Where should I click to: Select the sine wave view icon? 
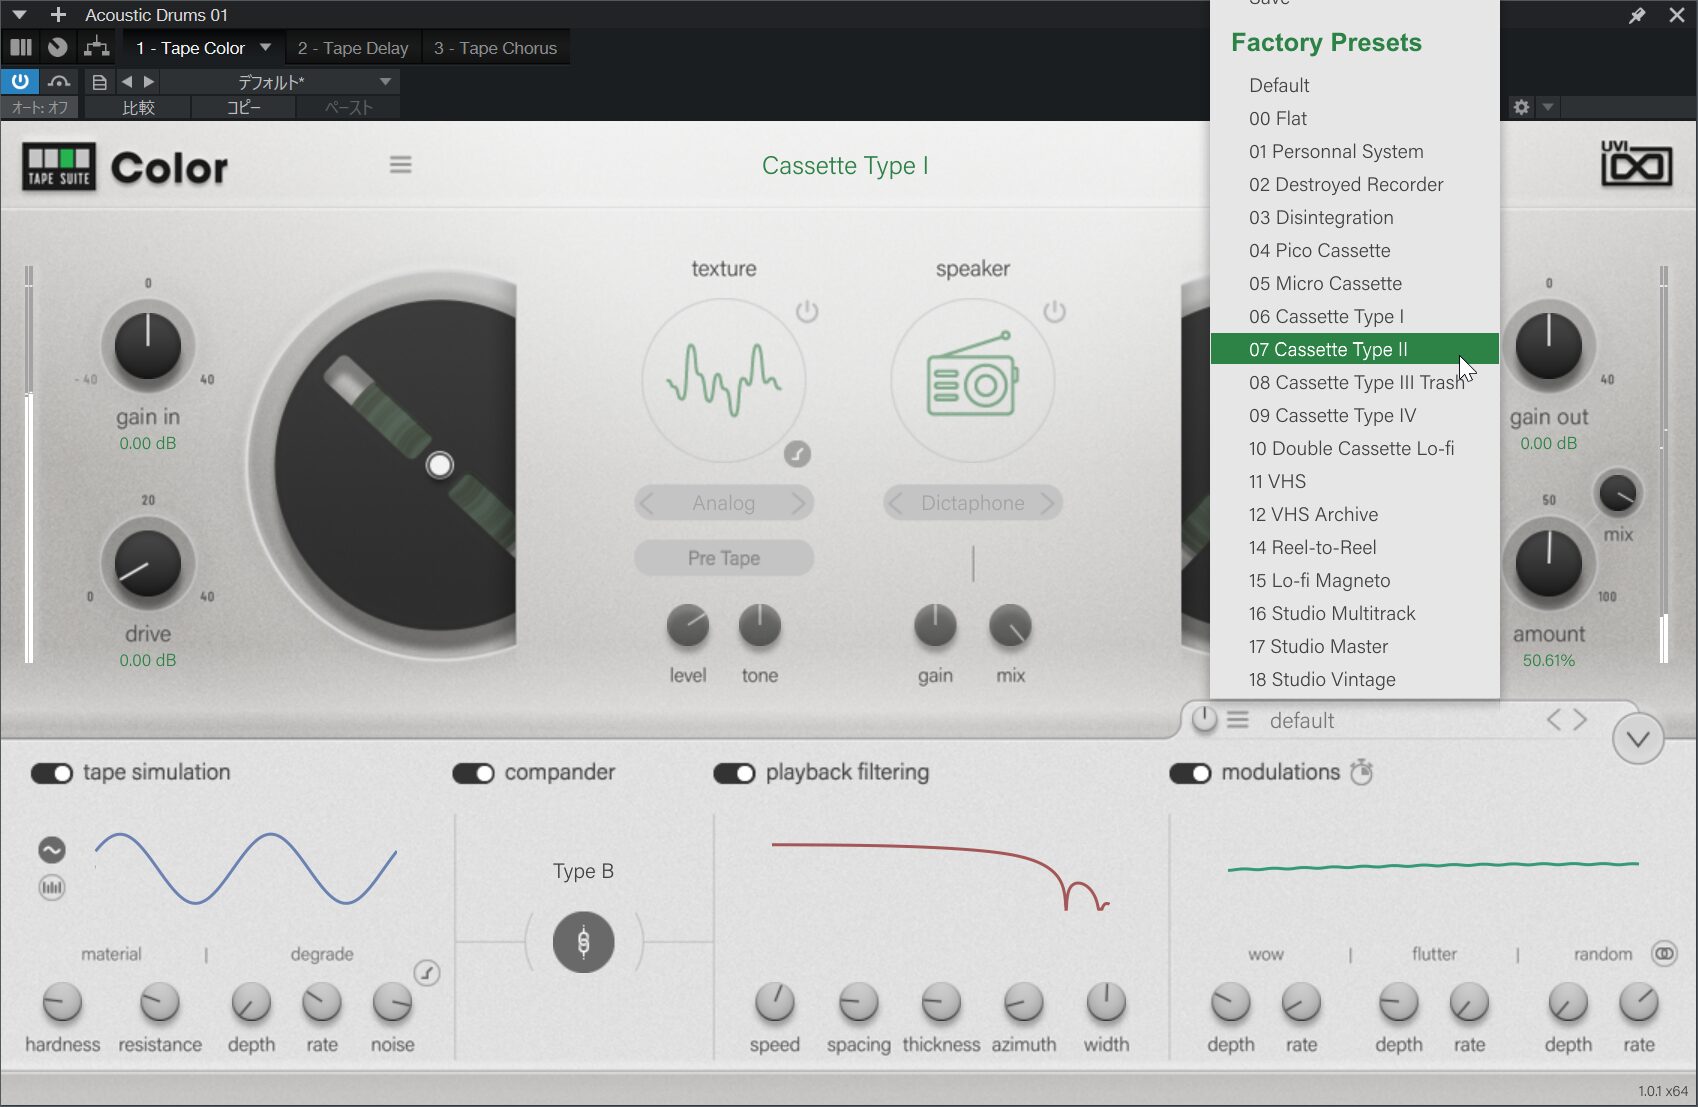coord(52,850)
